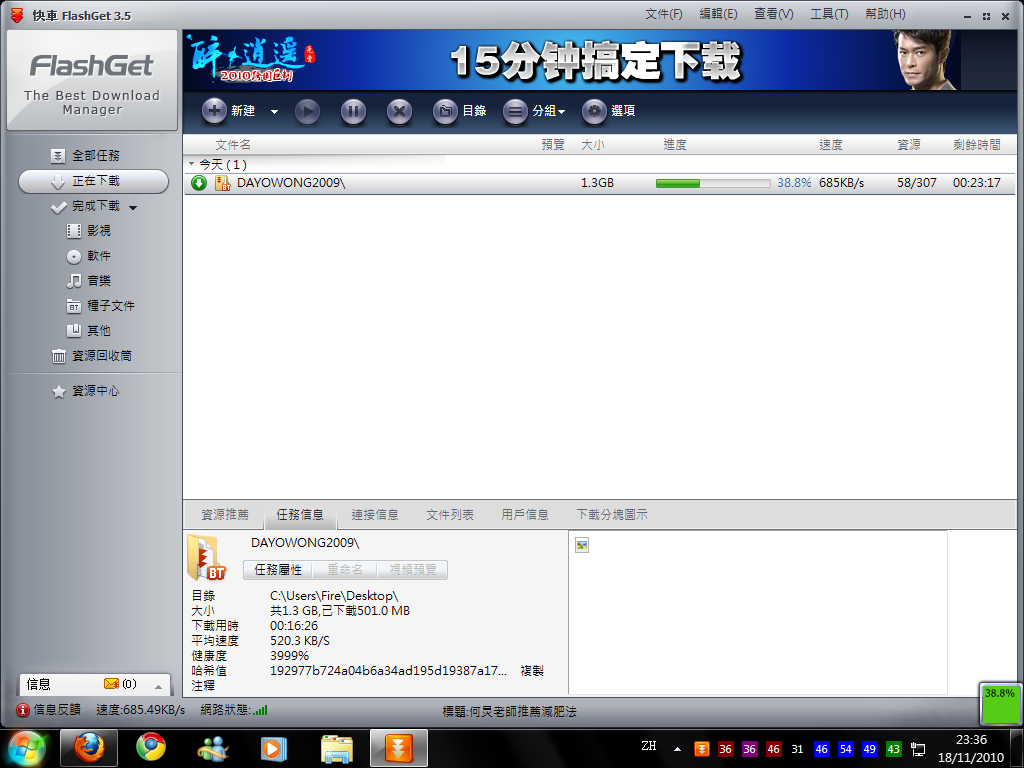Screen dimensions: 1024x768
Task: Sort by 大小 column header
Action: coord(593,145)
